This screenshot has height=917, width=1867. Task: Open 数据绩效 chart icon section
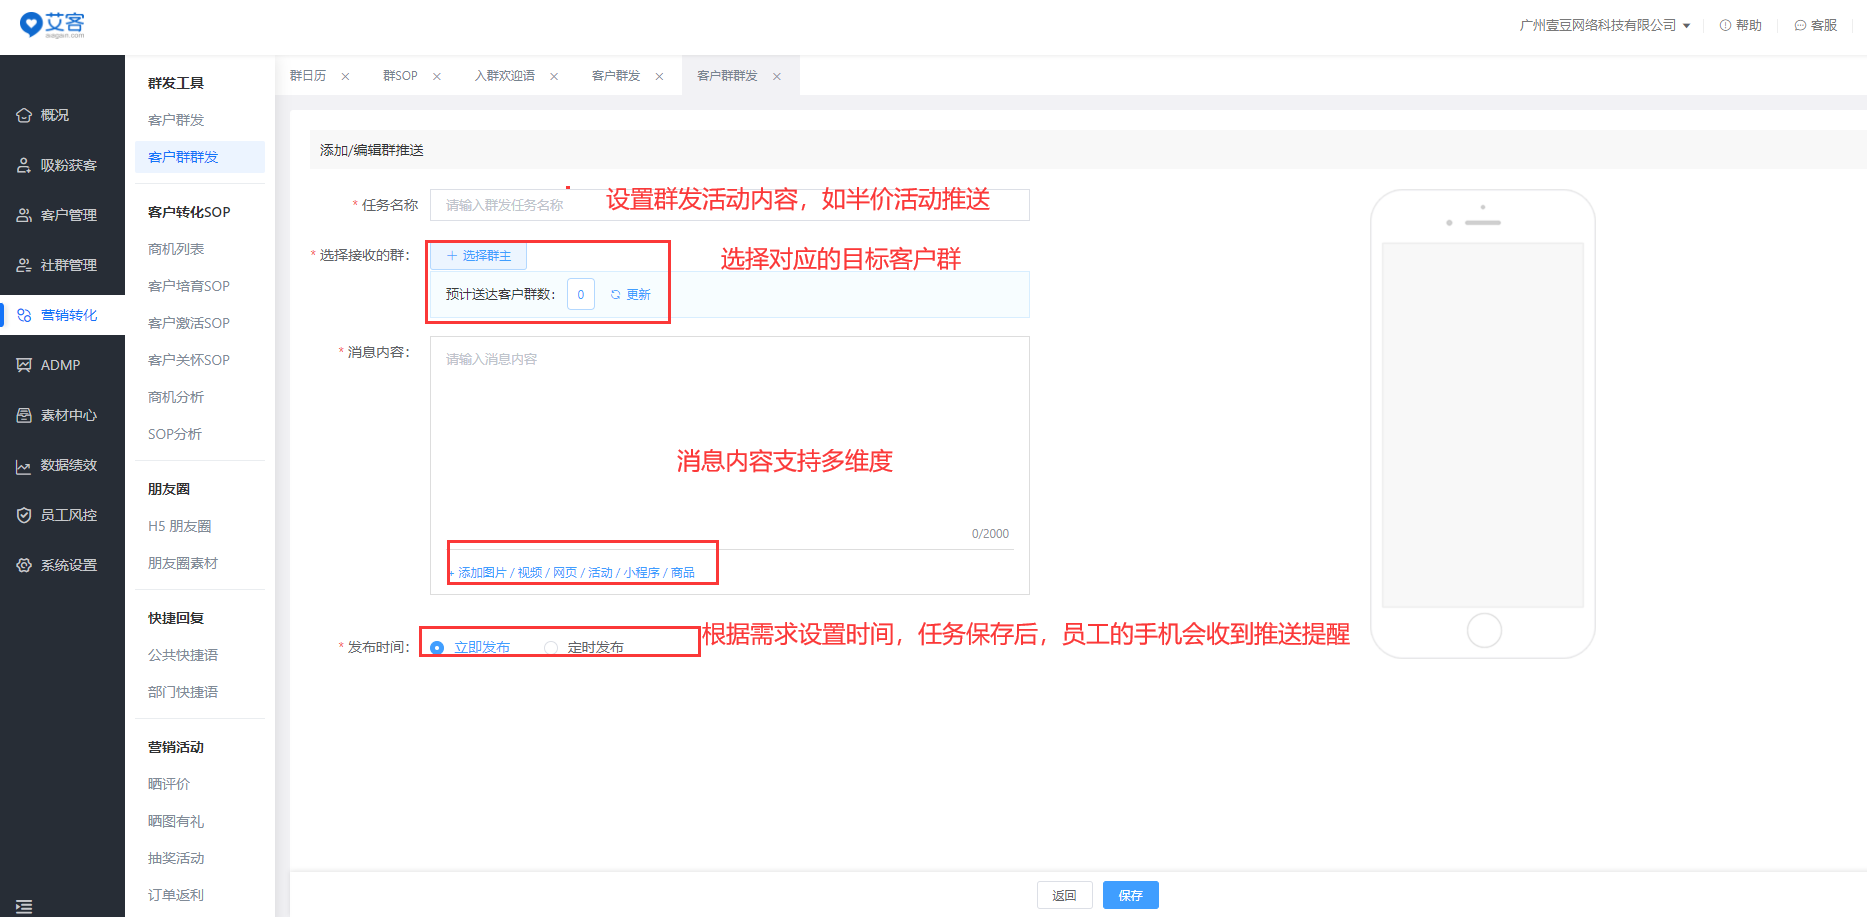point(24,466)
